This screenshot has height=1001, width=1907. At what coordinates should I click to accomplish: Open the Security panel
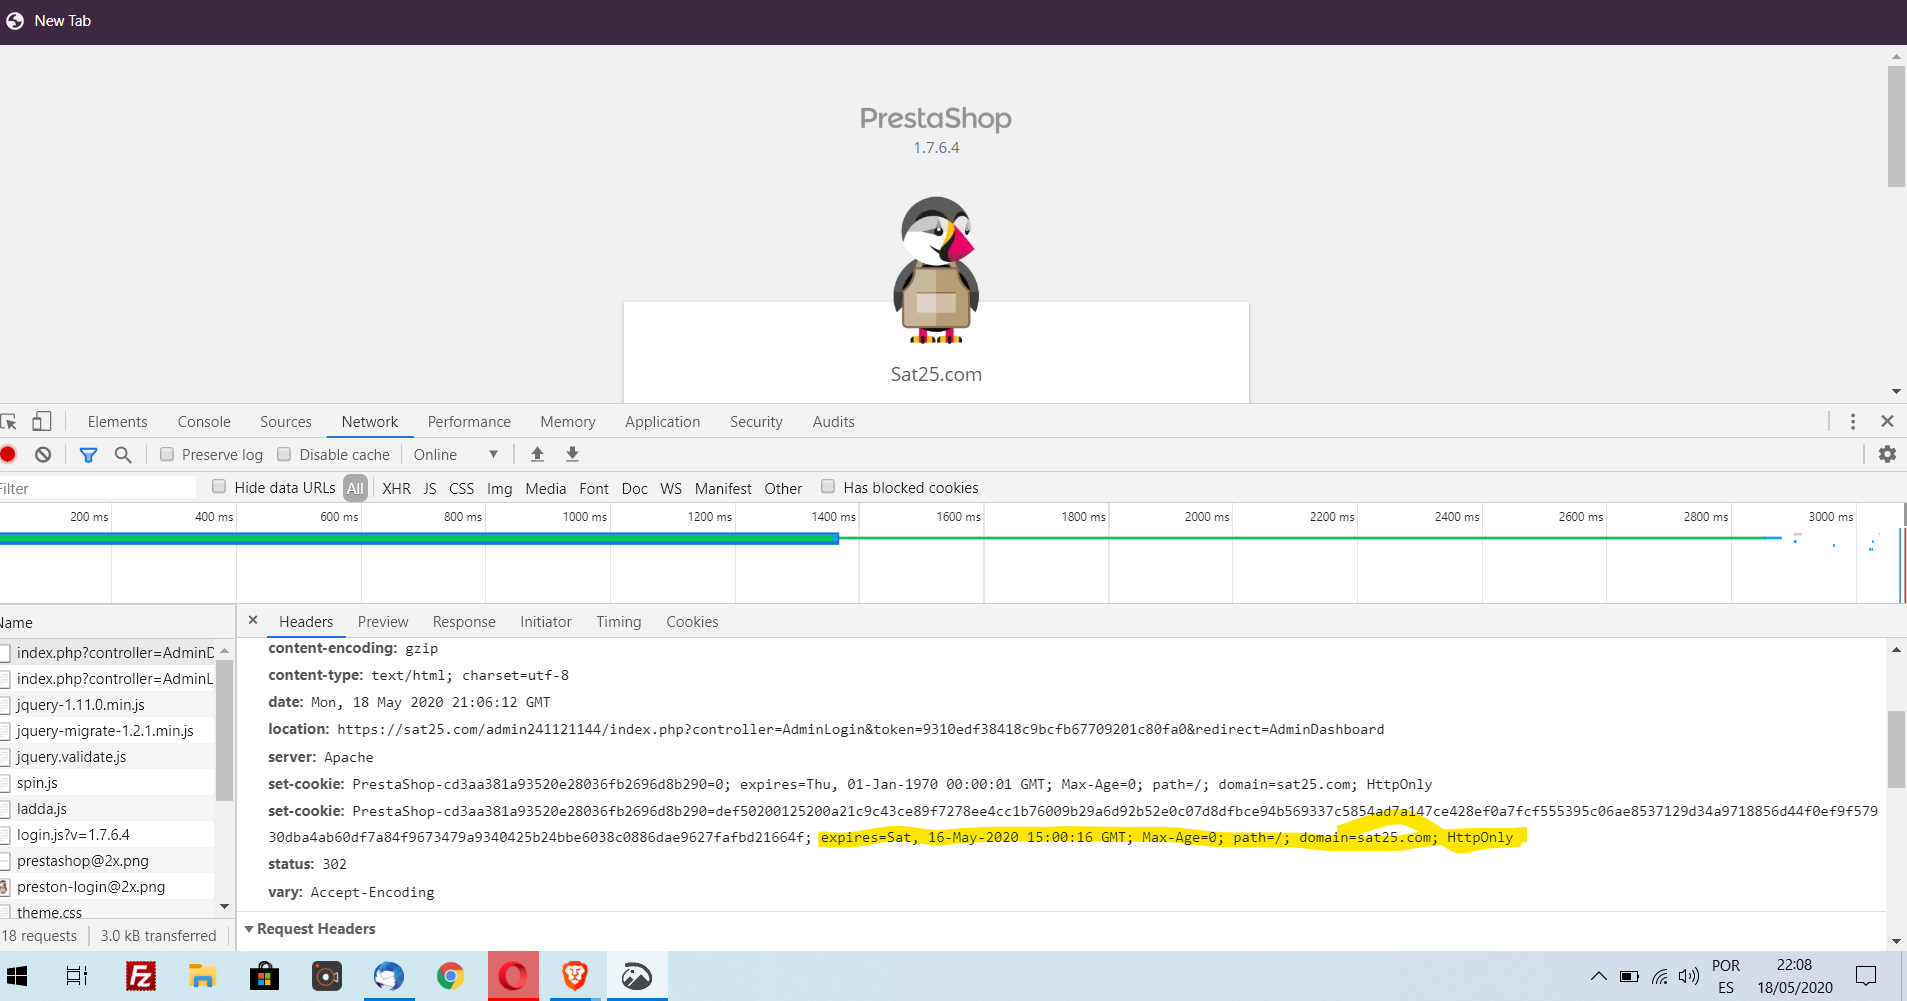click(x=756, y=422)
